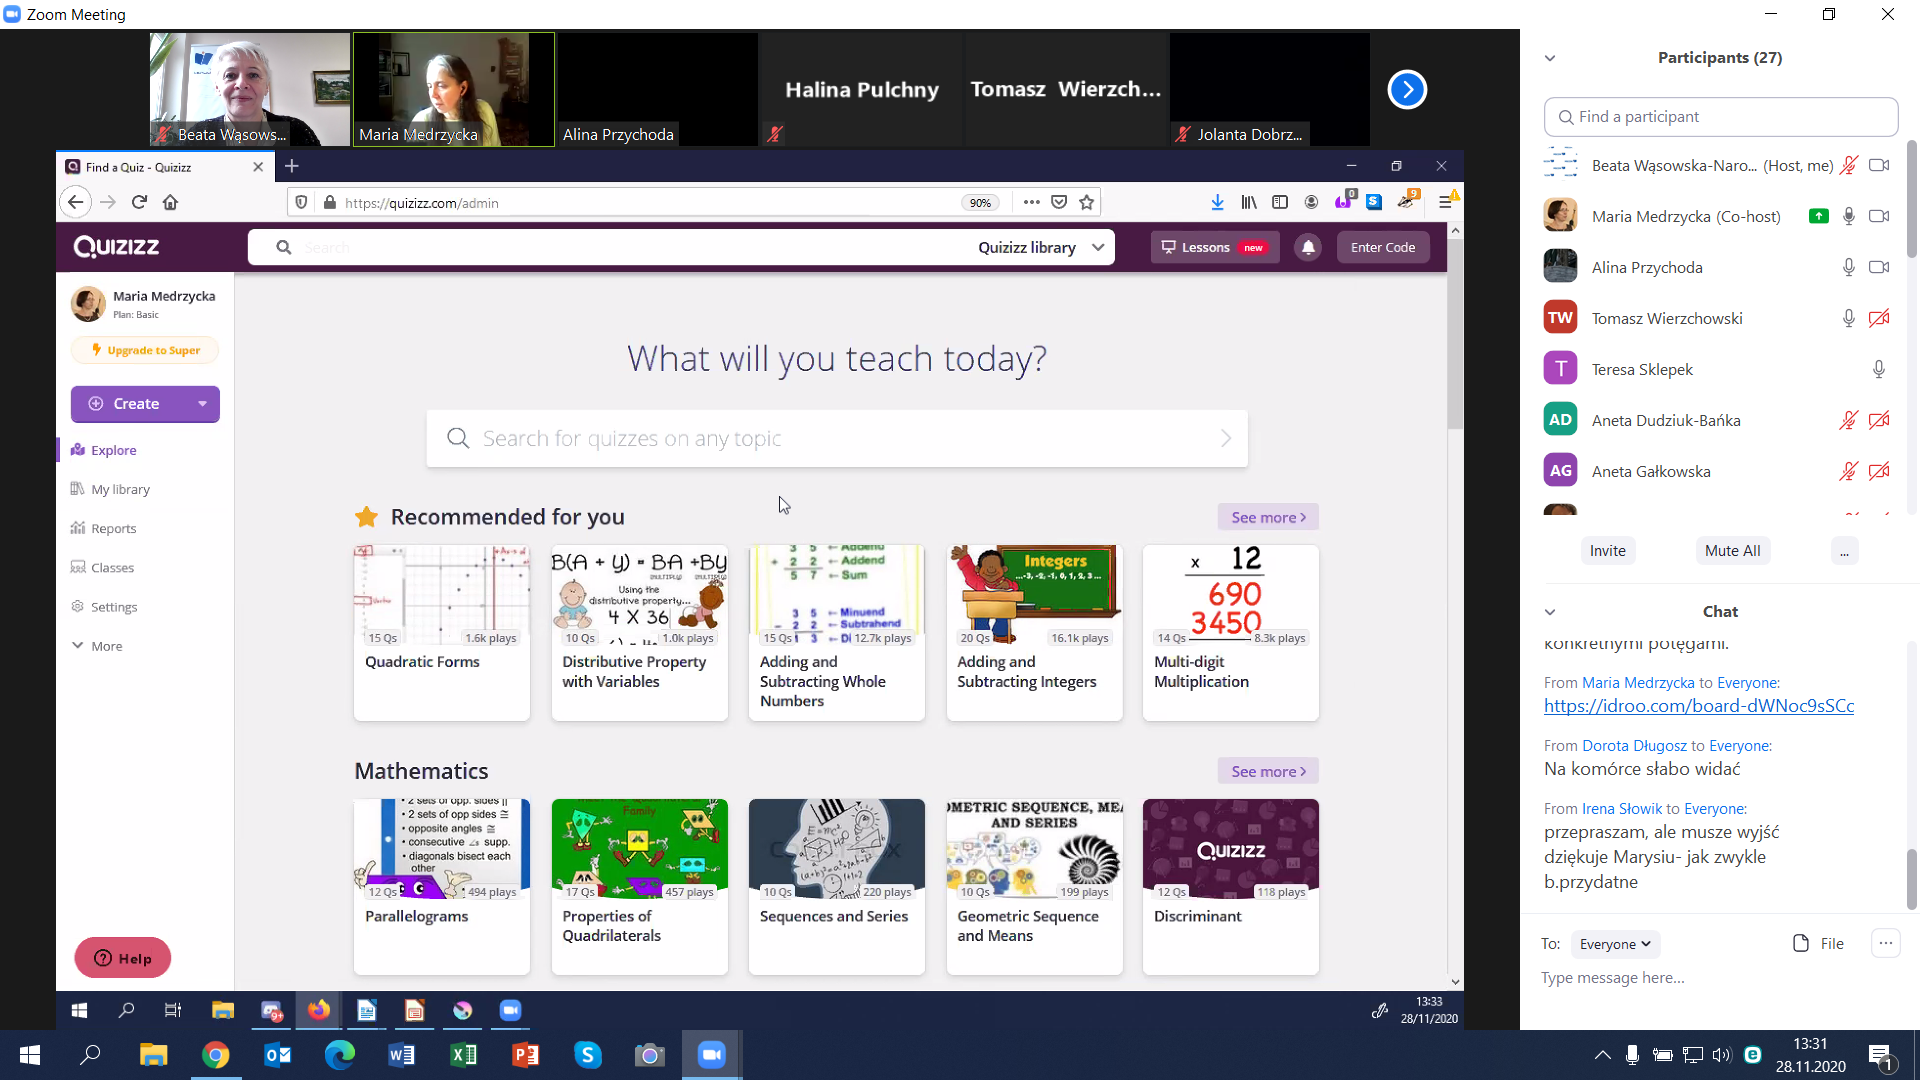Click the Quizizz logo
1920x1080 pixels.
(x=116, y=247)
